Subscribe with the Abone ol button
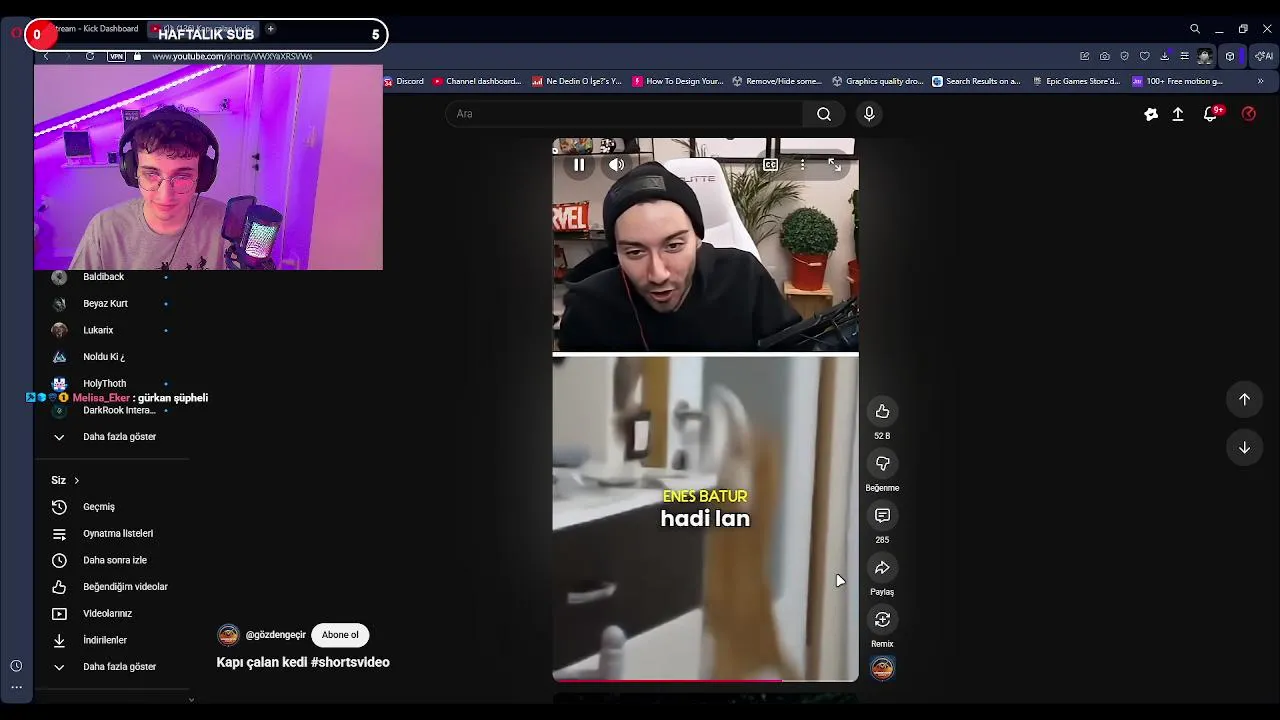 (340, 635)
